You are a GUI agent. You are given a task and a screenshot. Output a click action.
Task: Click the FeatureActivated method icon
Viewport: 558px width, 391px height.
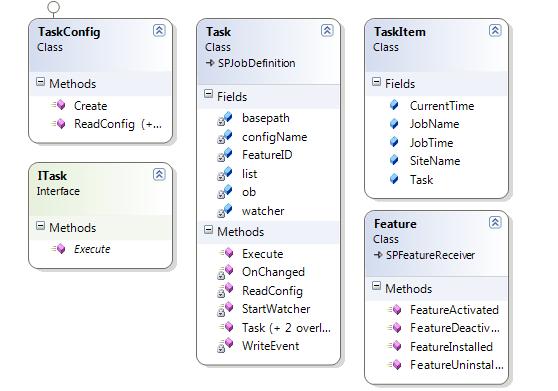click(x=395, y=310)
